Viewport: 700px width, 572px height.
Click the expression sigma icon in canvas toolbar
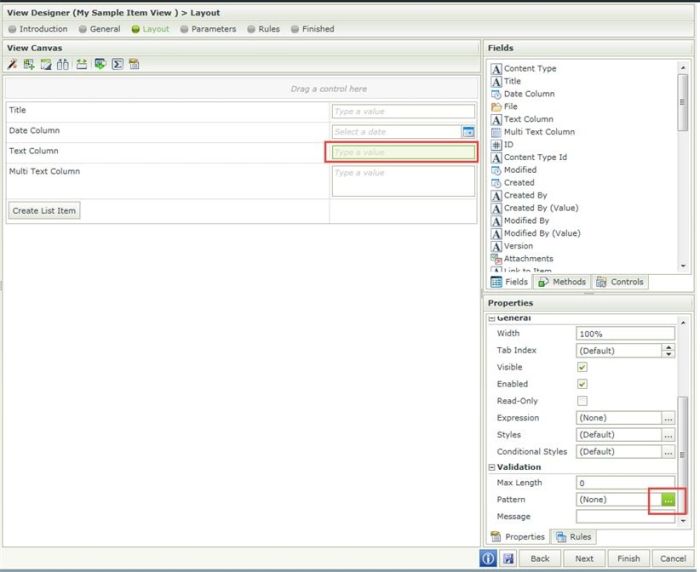click(117, 64)
